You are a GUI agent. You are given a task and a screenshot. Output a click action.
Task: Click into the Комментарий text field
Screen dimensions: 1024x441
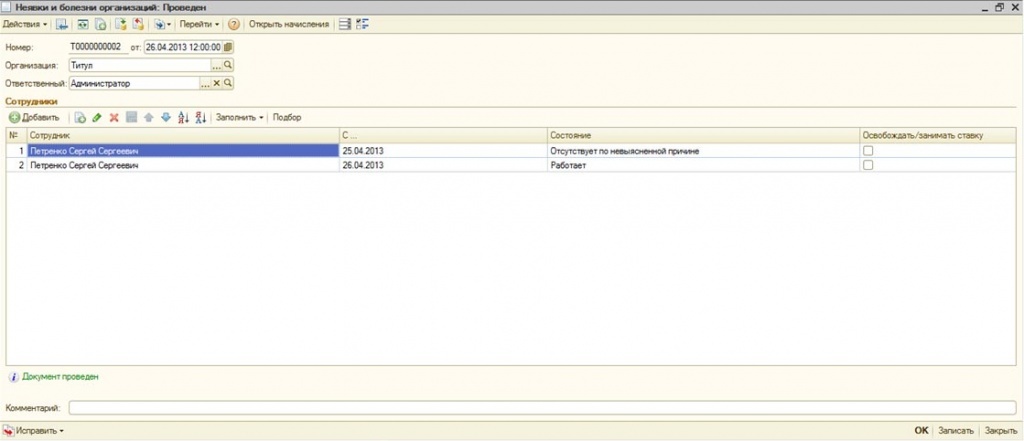[x=540, y=408]
